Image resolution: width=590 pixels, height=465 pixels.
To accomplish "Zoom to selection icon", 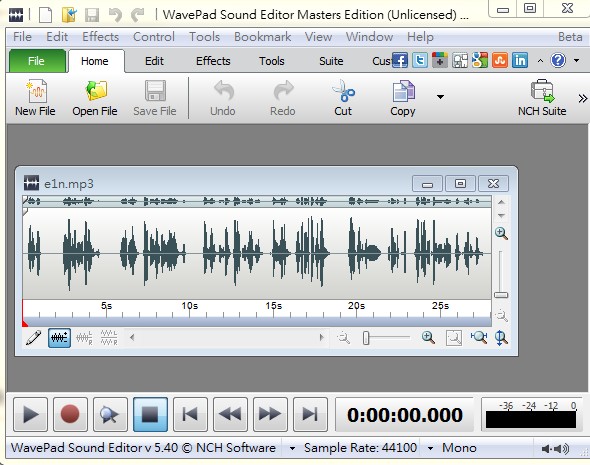I will tap(454, 338).
